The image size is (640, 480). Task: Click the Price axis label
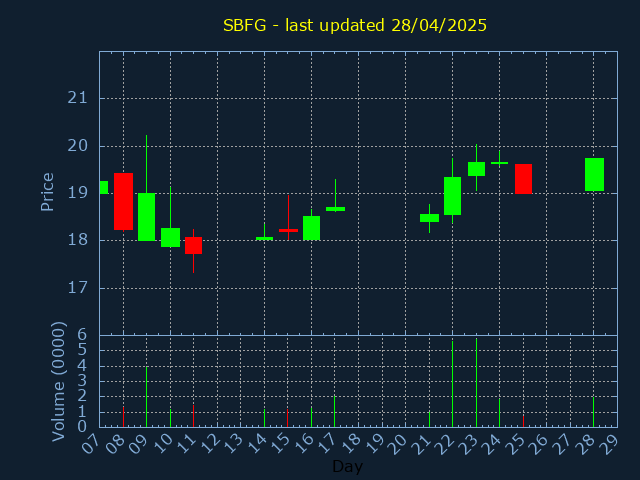pos(47,192)
